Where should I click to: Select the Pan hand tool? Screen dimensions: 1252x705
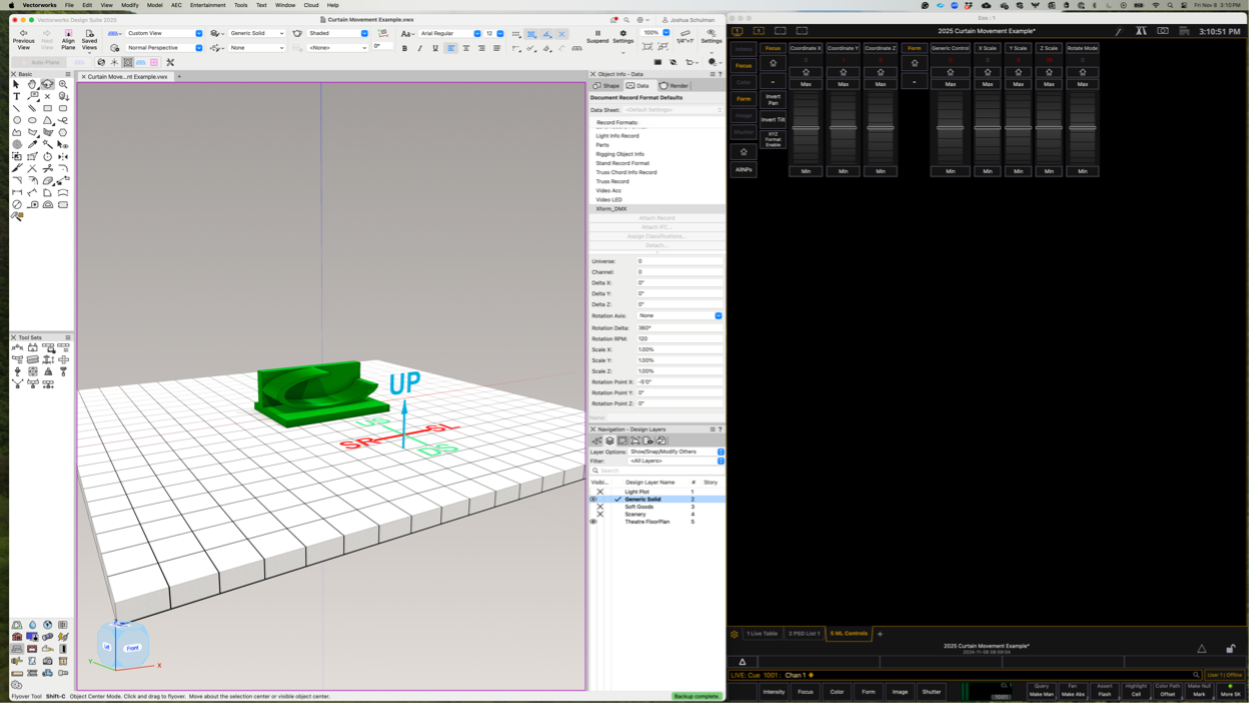[32, 85]
